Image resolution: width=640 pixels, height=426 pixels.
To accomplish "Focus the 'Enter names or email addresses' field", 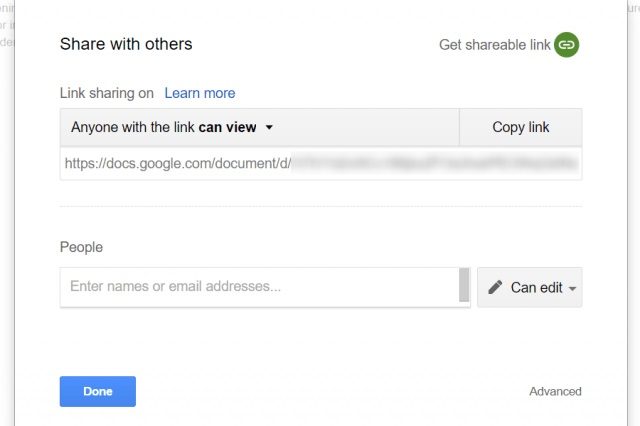I will (x=258, y=286).
